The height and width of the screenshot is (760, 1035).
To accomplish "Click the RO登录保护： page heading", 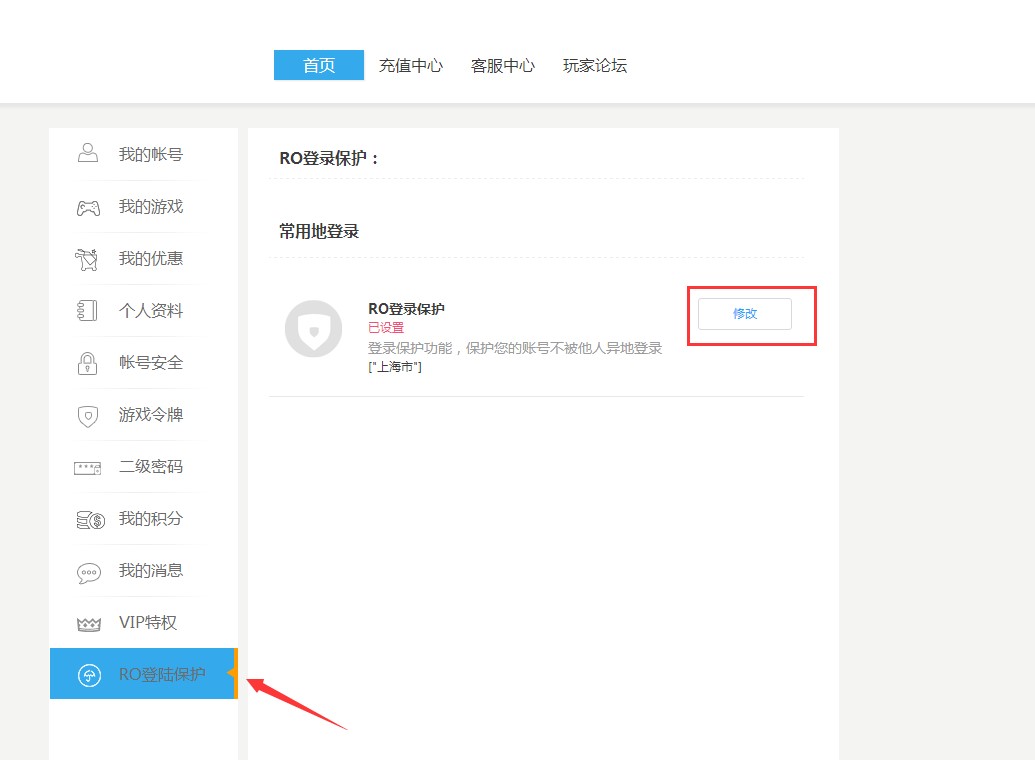I will pyautogui.click(x=329, y=158).
